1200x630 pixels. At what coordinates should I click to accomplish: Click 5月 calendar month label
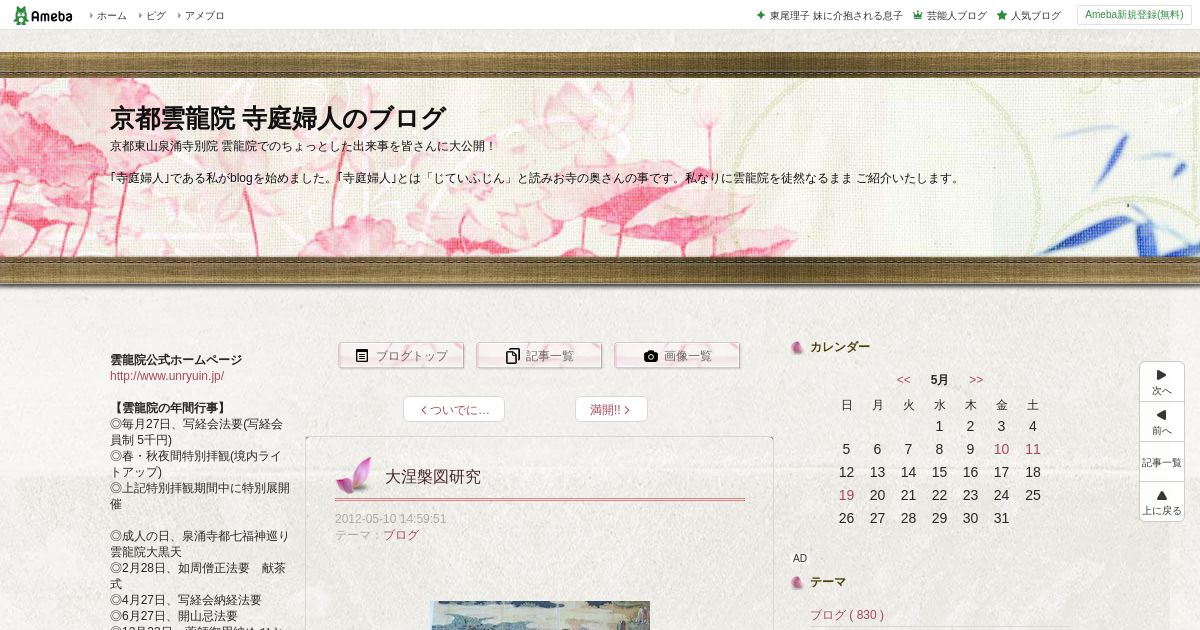(x=939, y=380)
